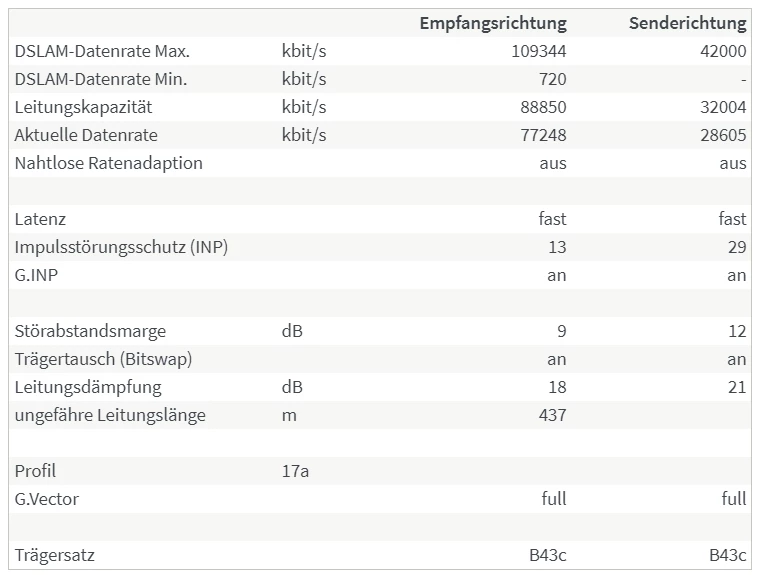The width and height of the screenshot is (764, 575).
Task: Click the send value 42000
Action: (x=723, y=51)
